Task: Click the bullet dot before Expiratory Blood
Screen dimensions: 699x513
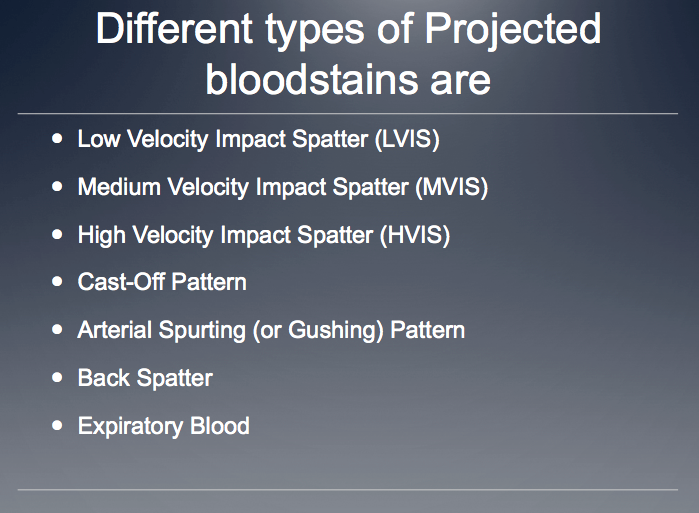Action: tap(57, 426)
